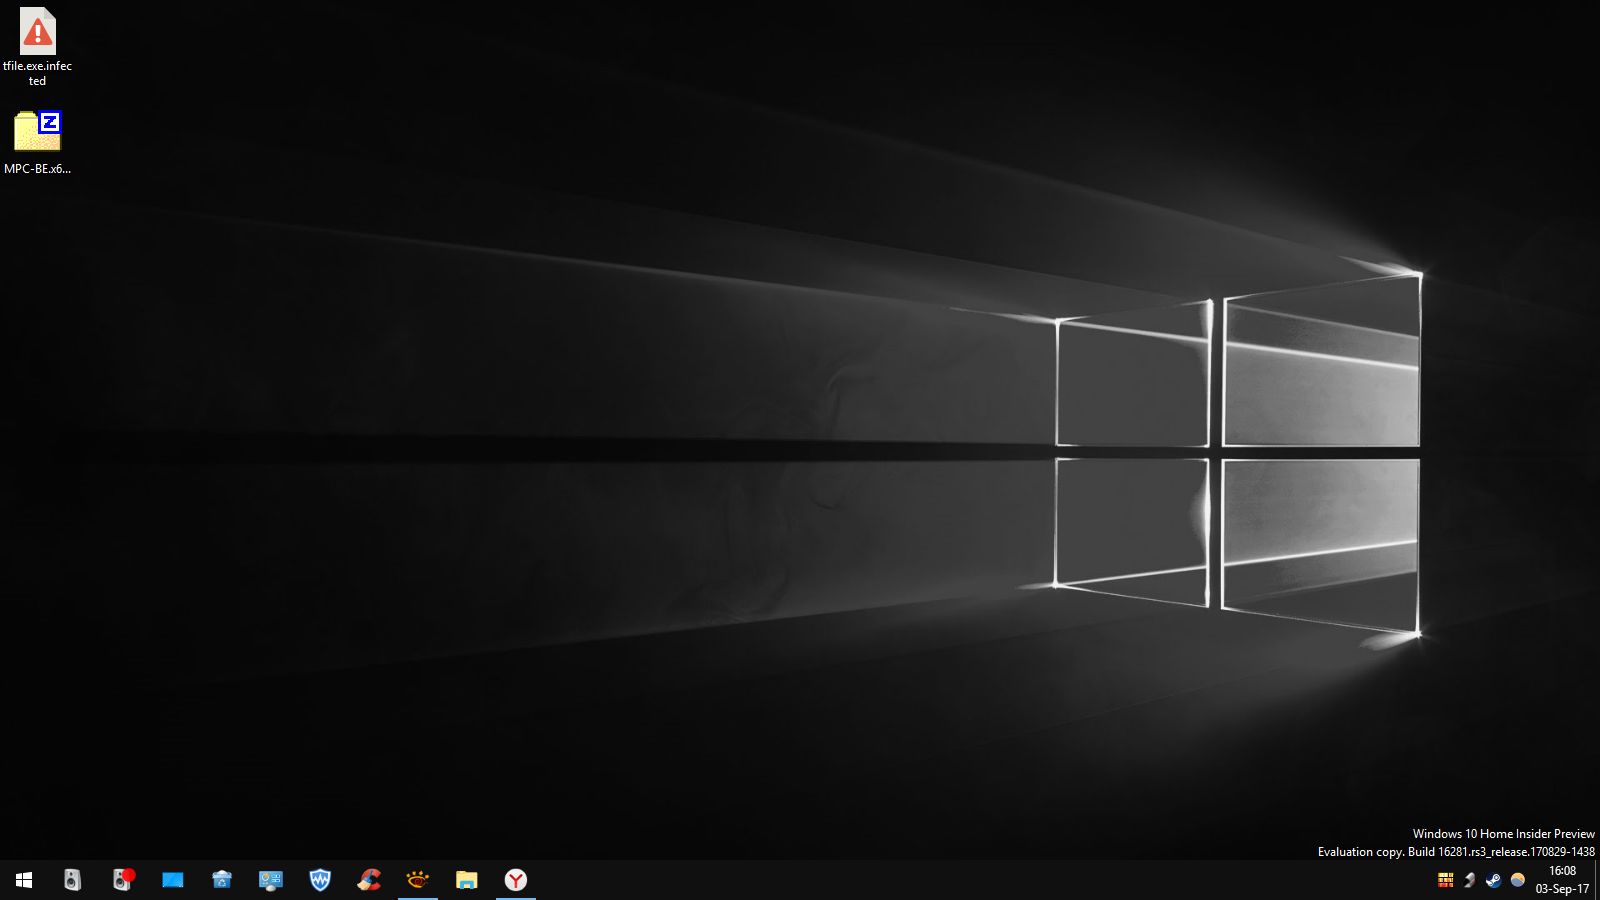Open the blue rectangle taskbar app

172,880
